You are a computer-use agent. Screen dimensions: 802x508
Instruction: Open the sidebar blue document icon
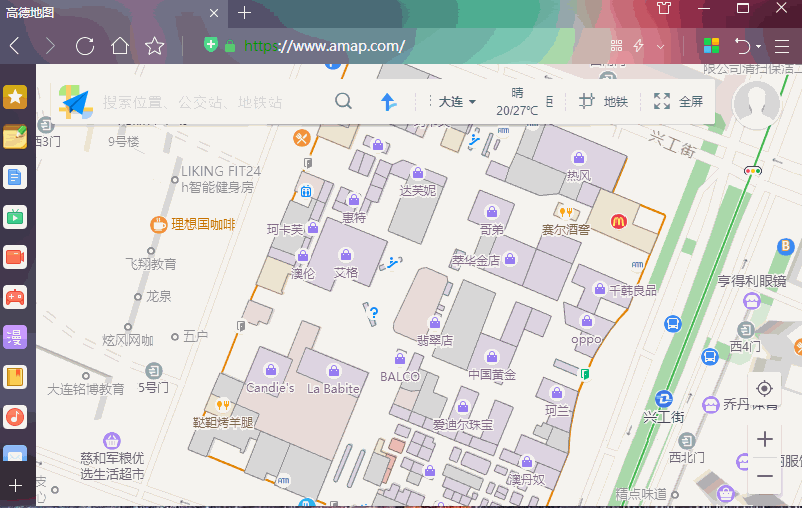coord(15,177)
